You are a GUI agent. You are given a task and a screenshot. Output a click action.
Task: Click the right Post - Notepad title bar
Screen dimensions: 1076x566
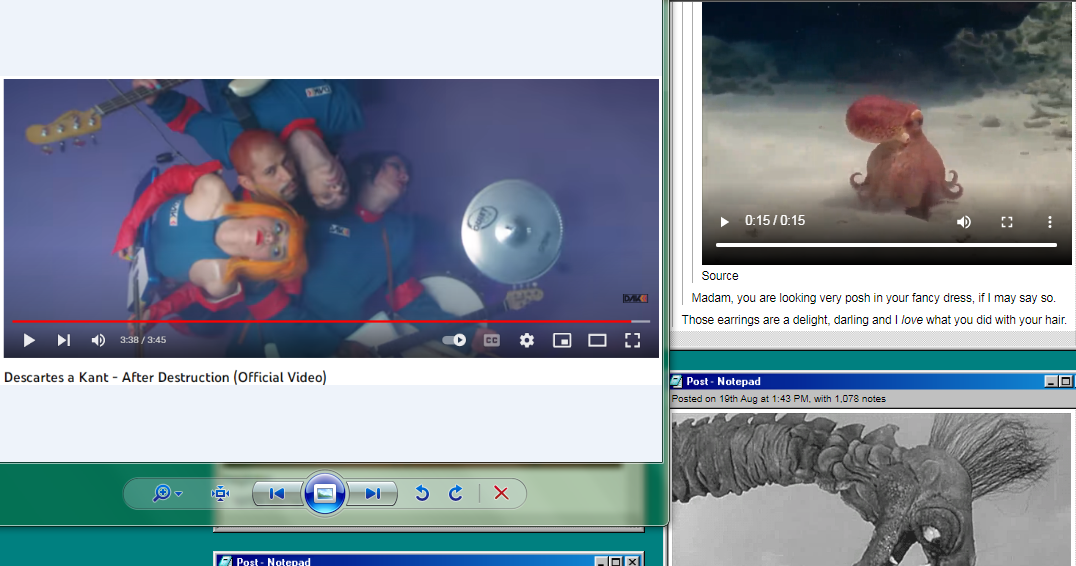(871, 381)
